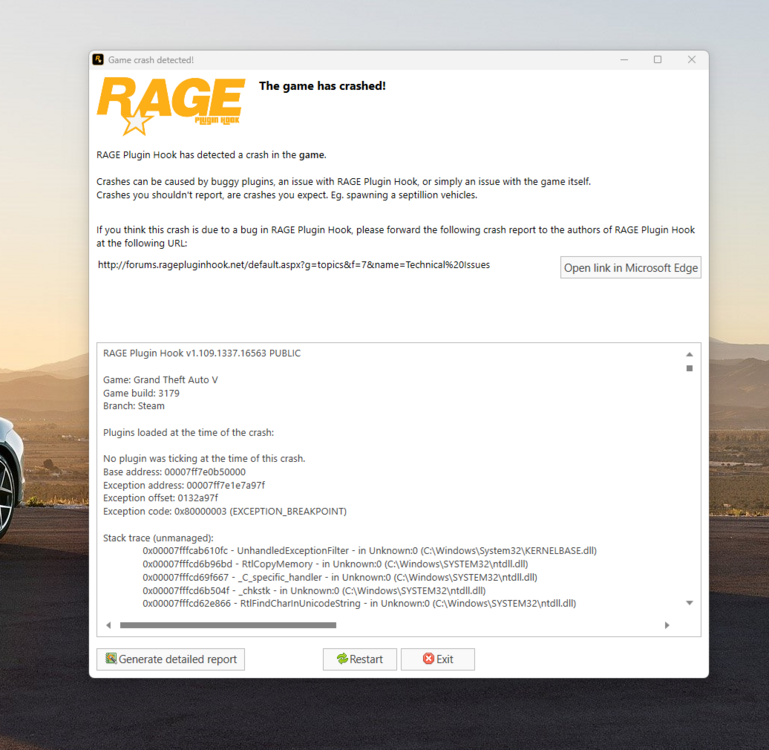The image size is (769, 750).
Task: Click 'Game build: 3179' line
Action: click(x=141, y=393)
